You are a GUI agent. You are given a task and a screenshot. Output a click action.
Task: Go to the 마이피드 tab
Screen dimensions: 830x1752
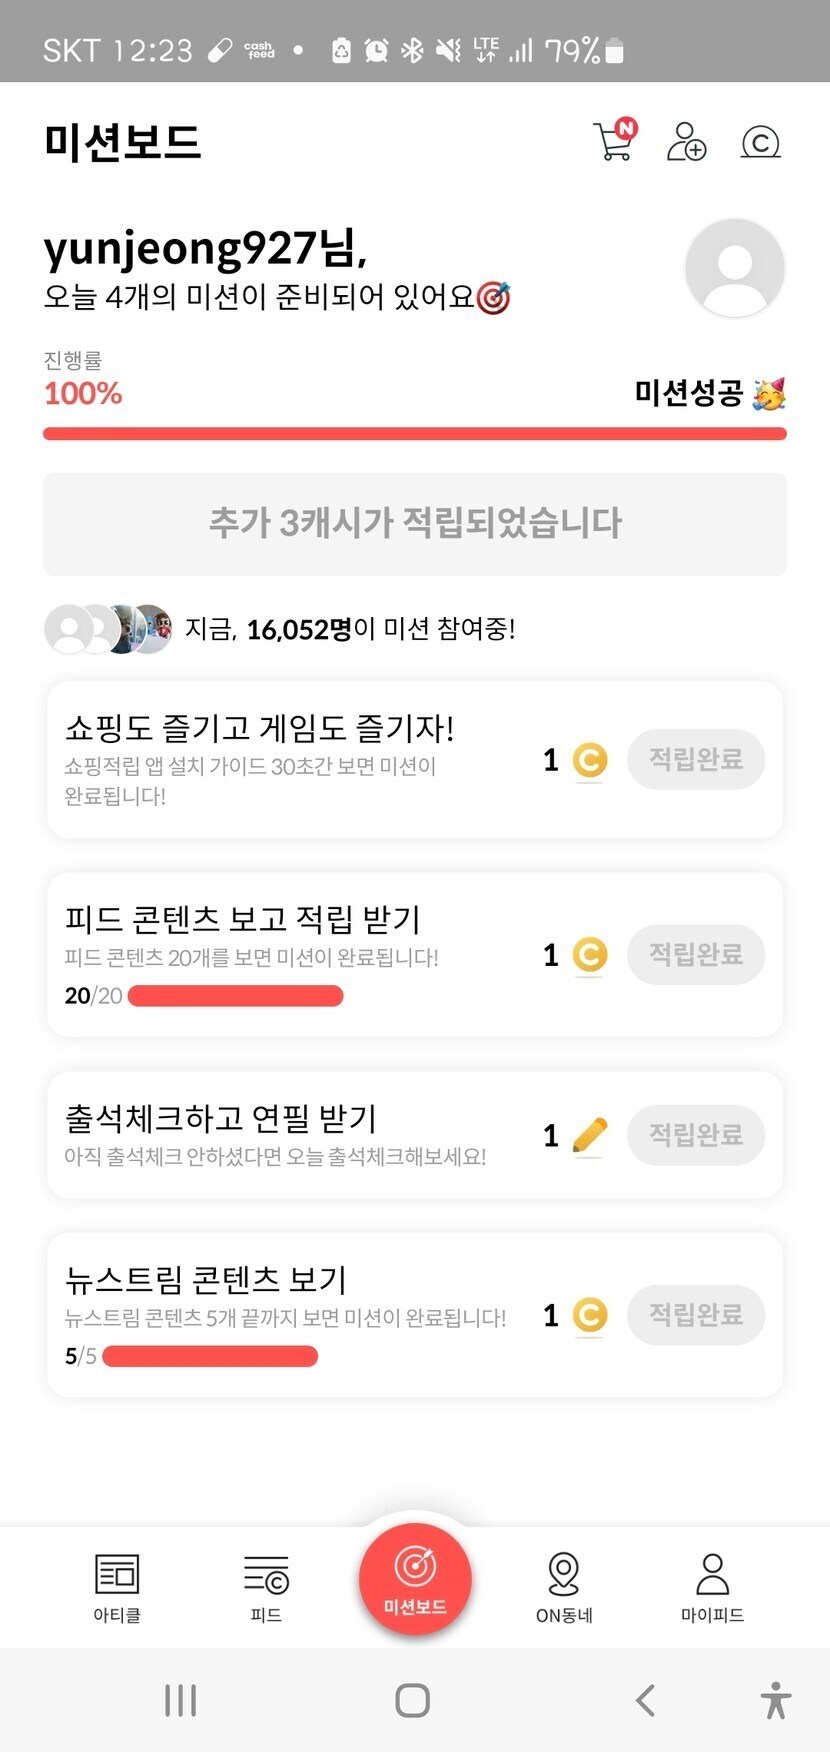pyautogui.click(x=712, y=1587)
